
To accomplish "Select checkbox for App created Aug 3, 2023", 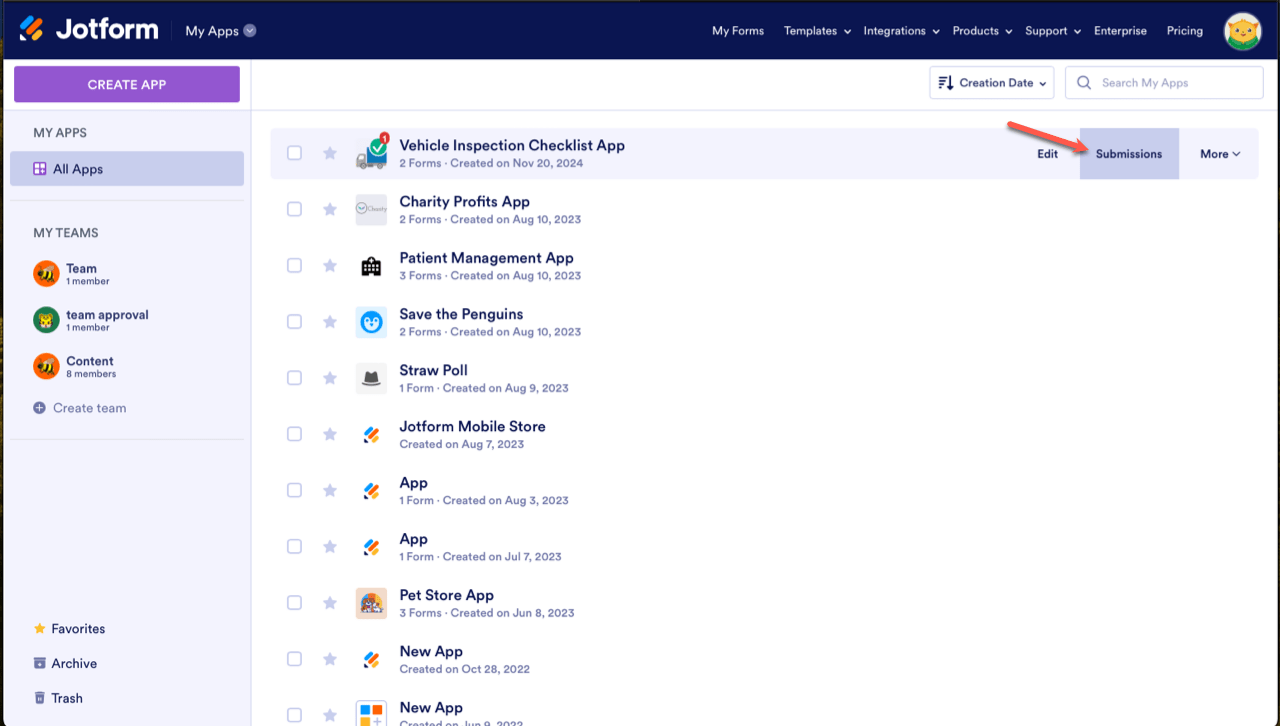I will coord(294,490).
